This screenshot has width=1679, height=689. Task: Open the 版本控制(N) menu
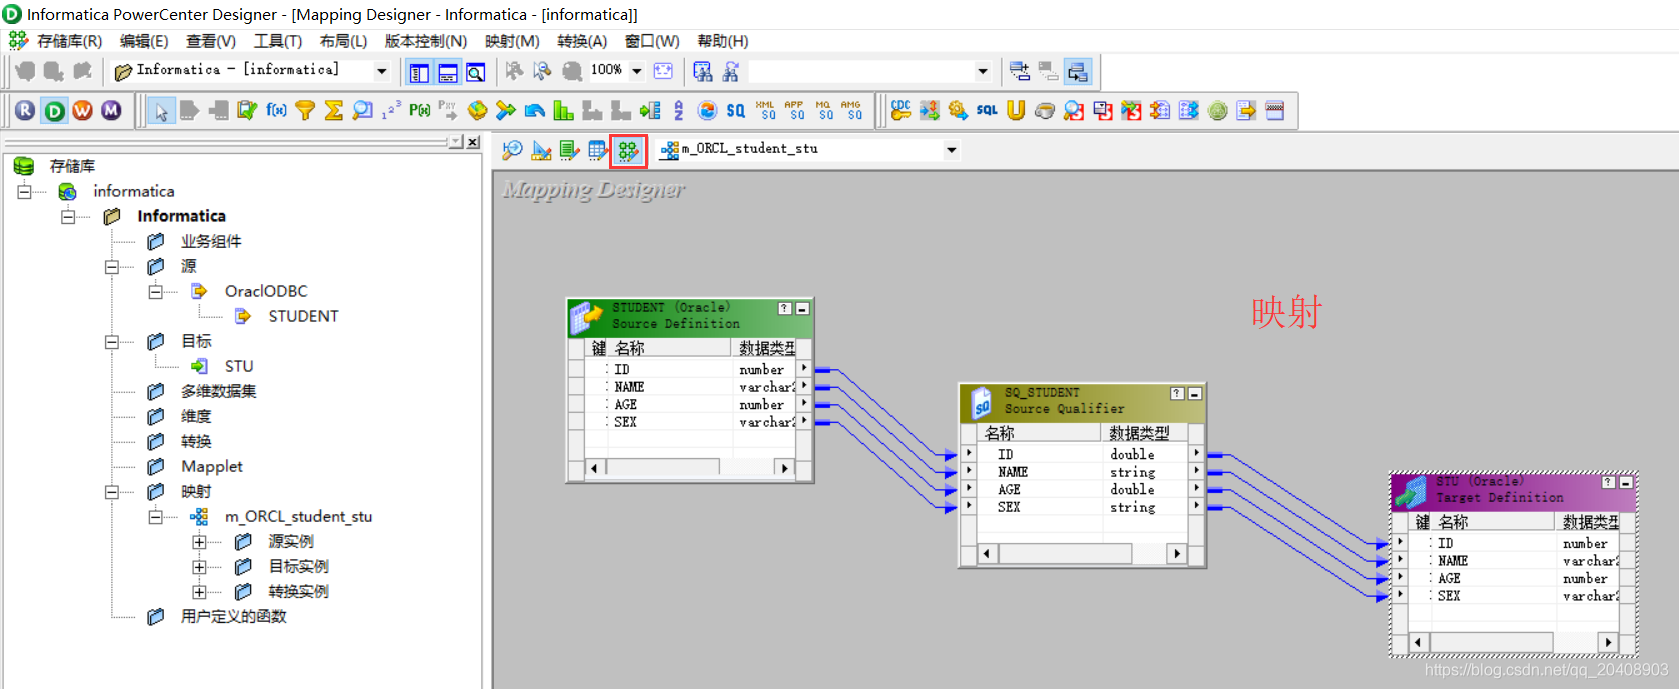(426, 41)
